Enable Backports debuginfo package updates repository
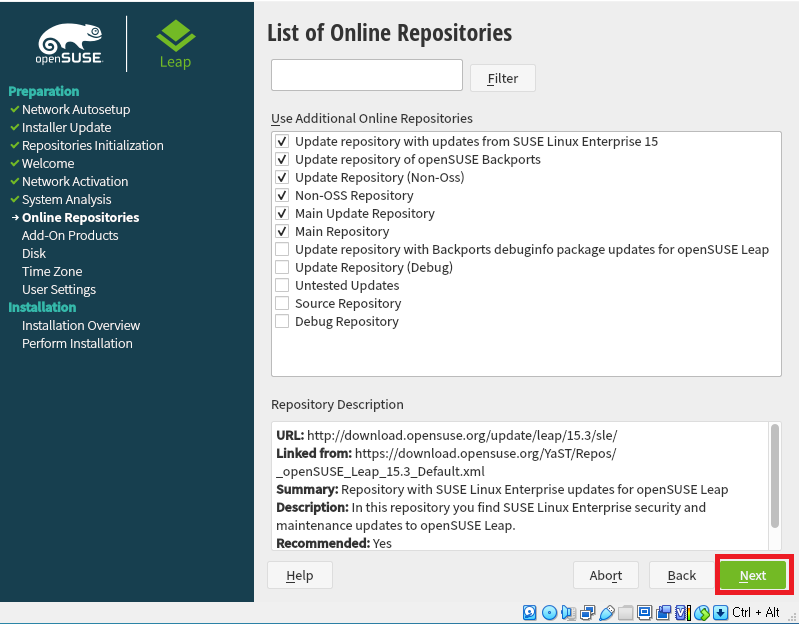The width and height of the screenshot is (801, 624). (282, 249)
